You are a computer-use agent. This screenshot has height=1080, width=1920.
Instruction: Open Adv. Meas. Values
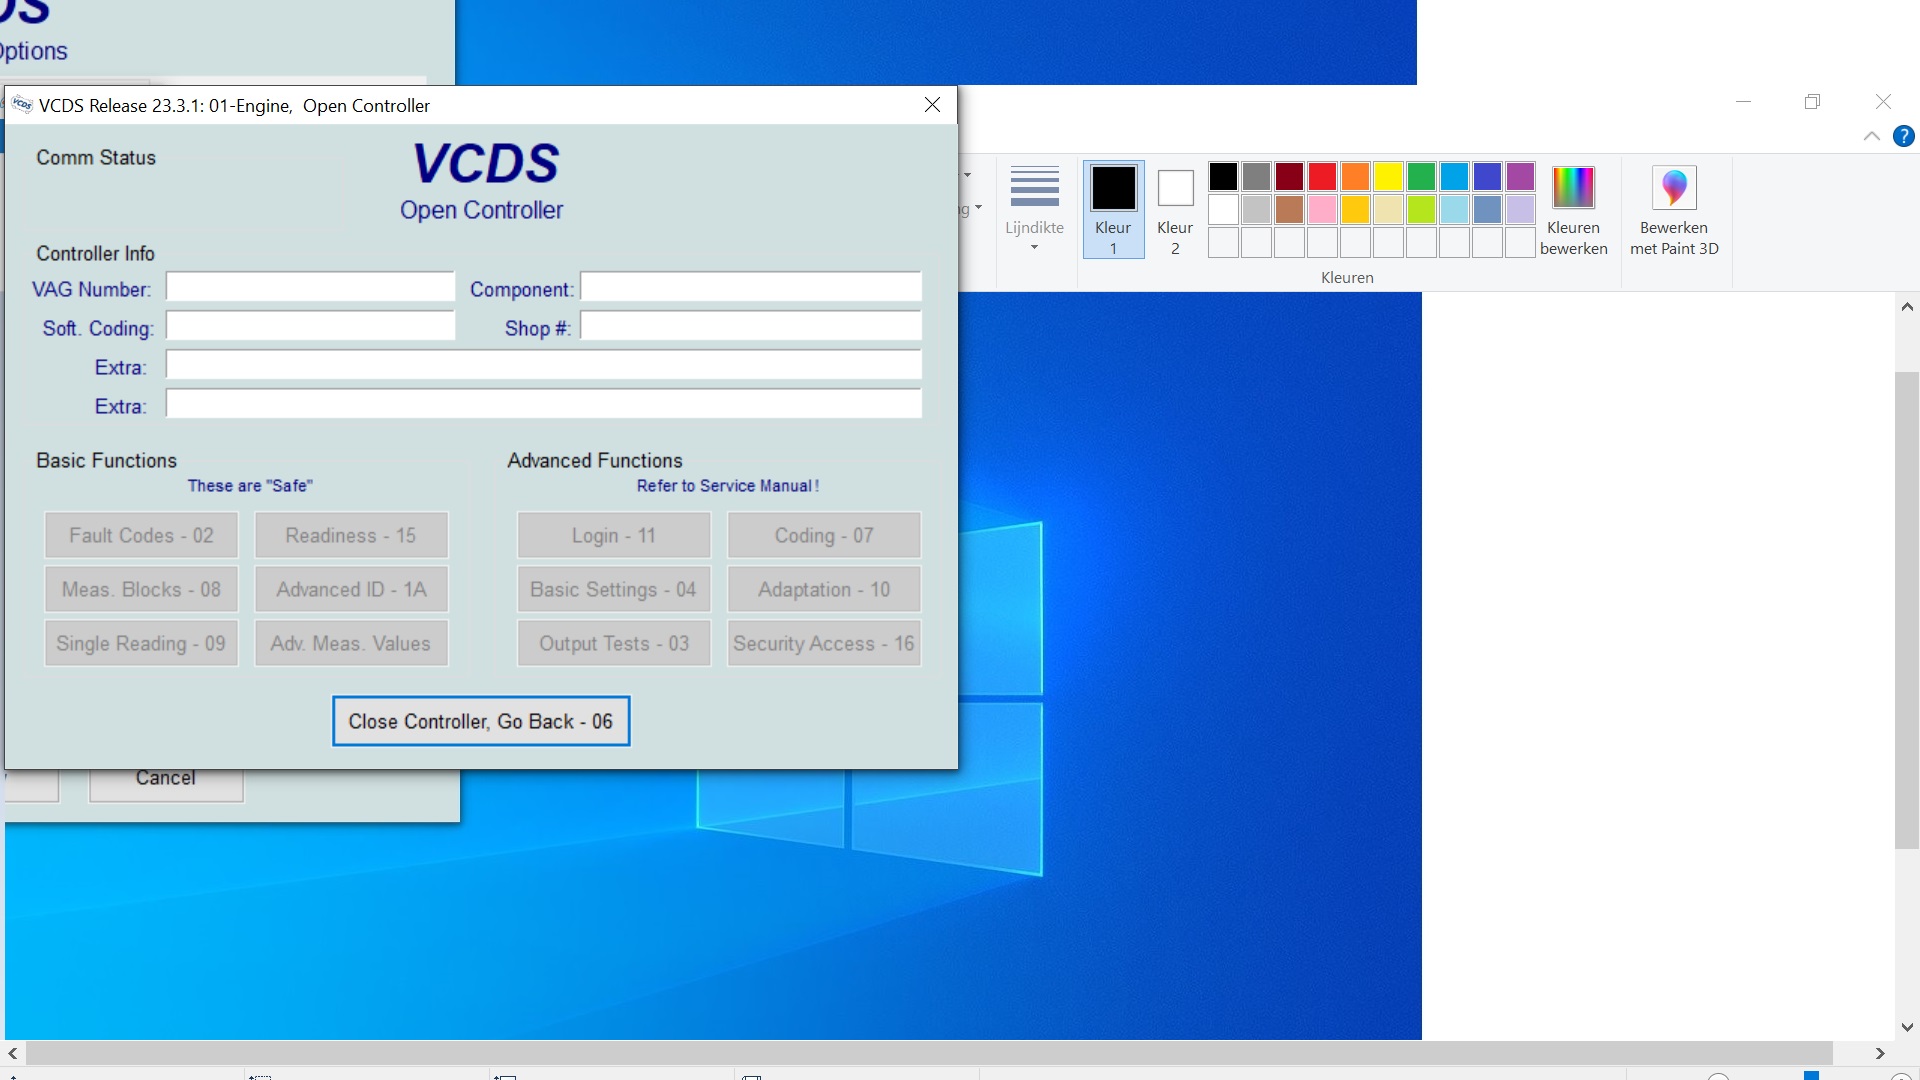pos(351,643)
